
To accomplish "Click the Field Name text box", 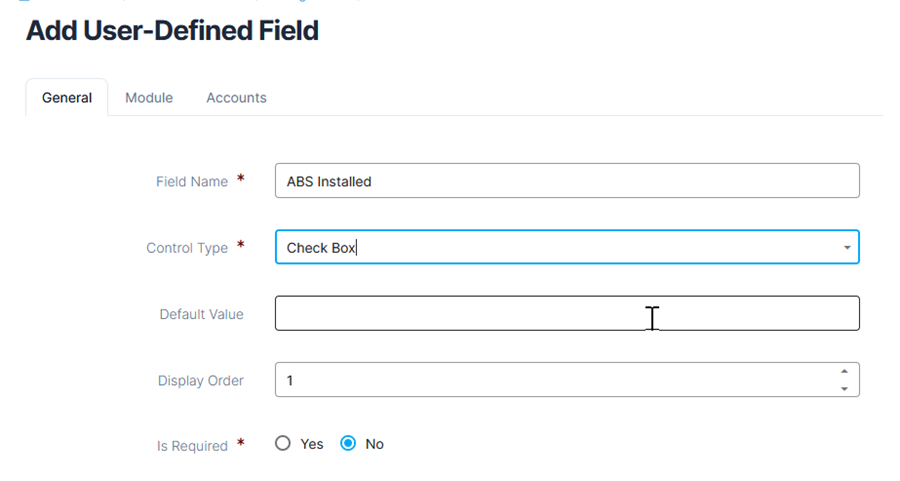I will (x=567, y=181).
